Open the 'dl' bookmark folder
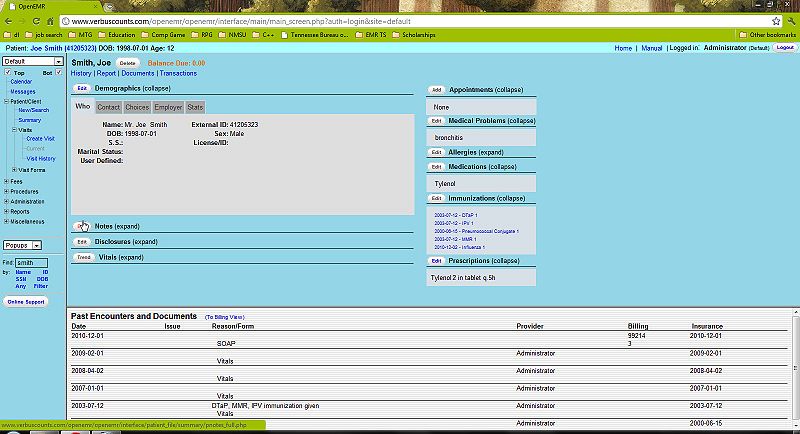Viewport: 800px width, 434px height. 12,35
